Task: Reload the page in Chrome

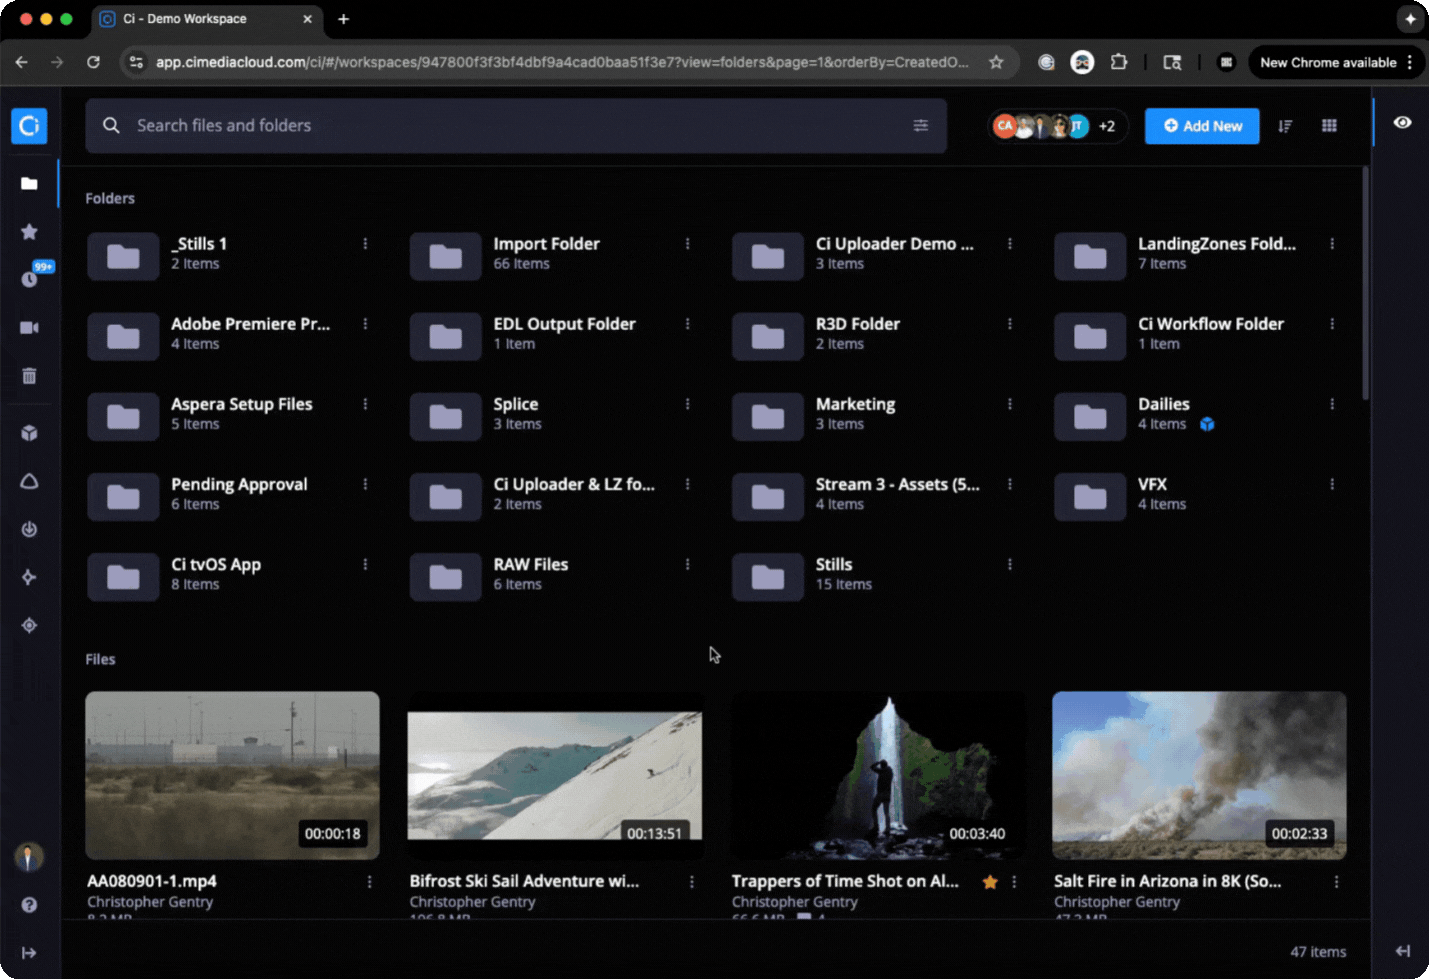Action: 93,62
